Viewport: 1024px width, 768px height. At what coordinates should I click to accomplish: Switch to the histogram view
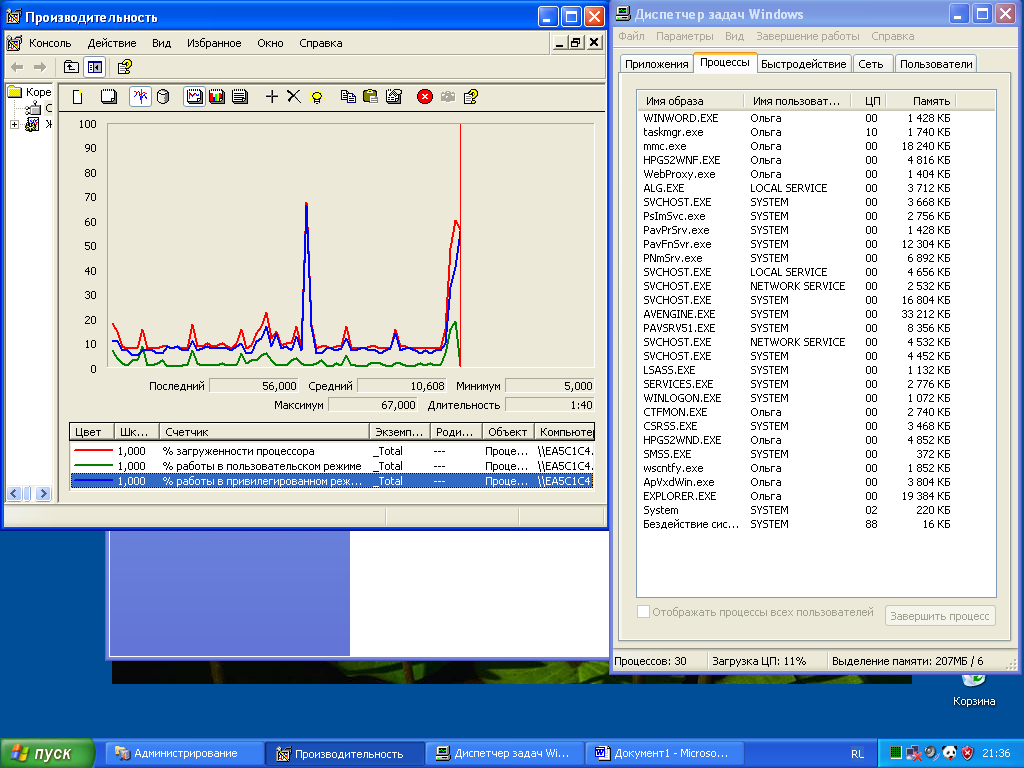(217, 96)
